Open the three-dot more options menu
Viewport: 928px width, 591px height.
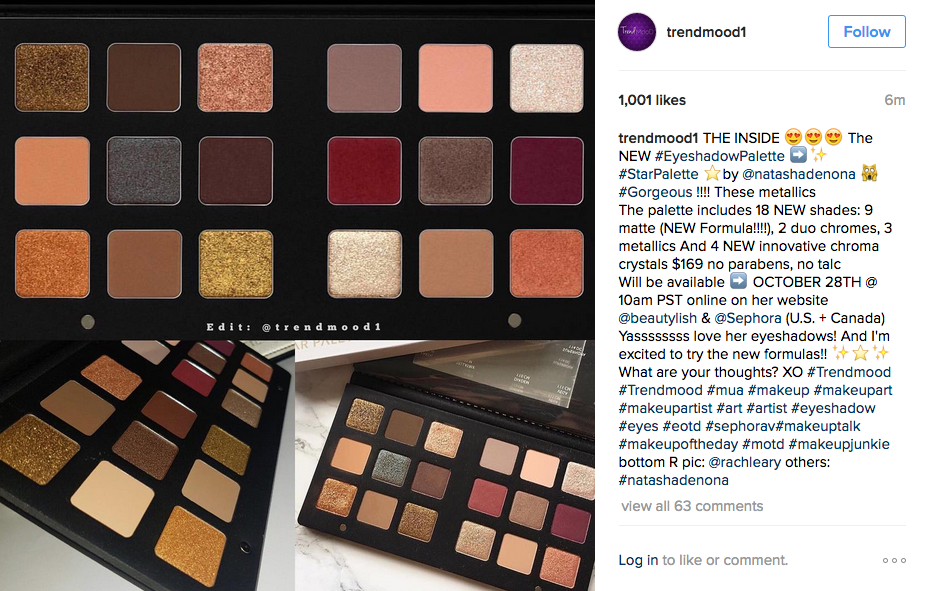(x=894, y=560)
